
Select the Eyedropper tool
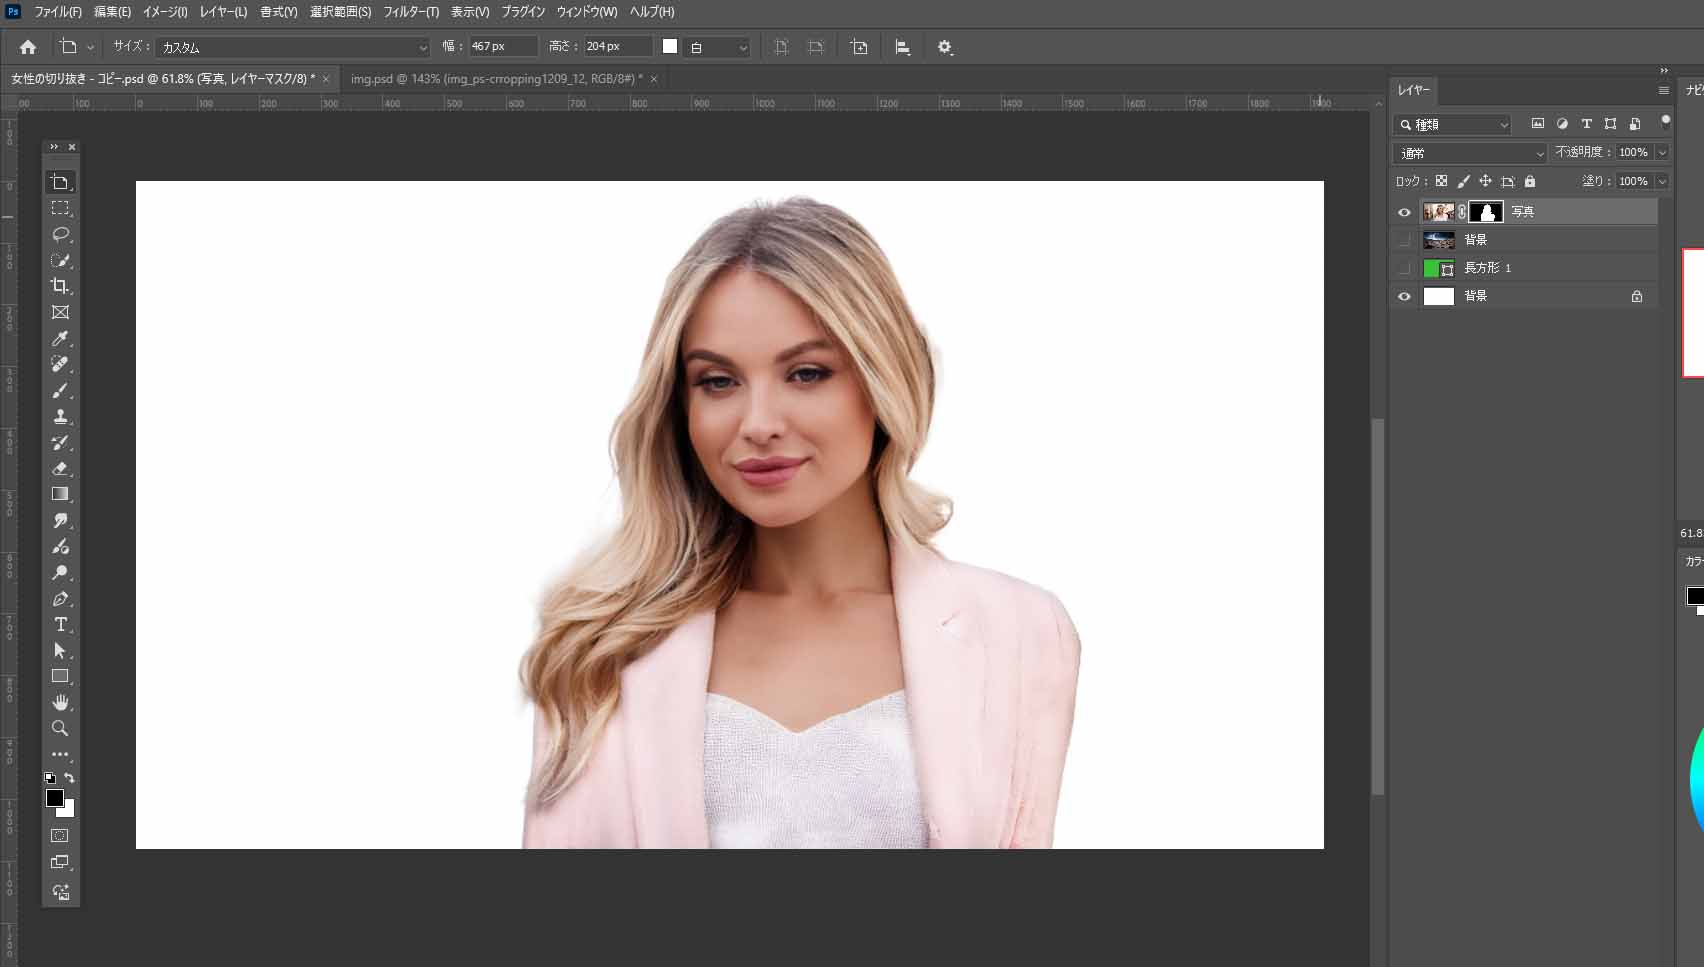[60, 339]
